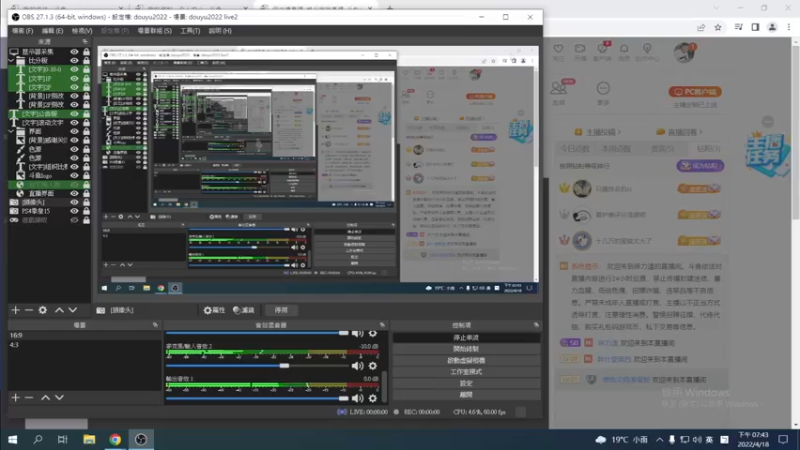Open the 編輯(E) menu
This screenshot has height=450, width=800.
pyautogui.click(x=52, y=31)
